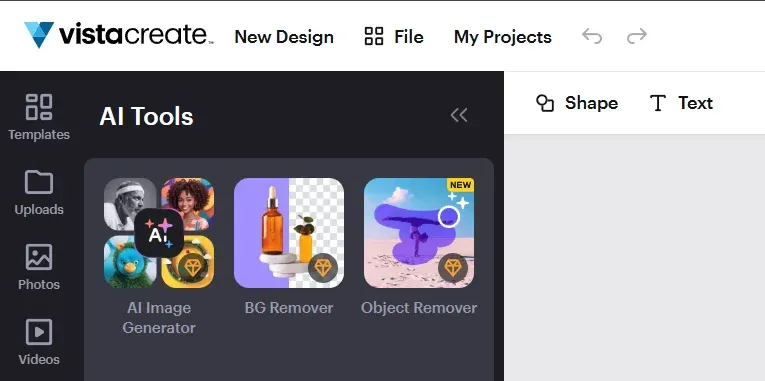Click the VistaCreate logo
765x381 pixels.
[119, 35]
